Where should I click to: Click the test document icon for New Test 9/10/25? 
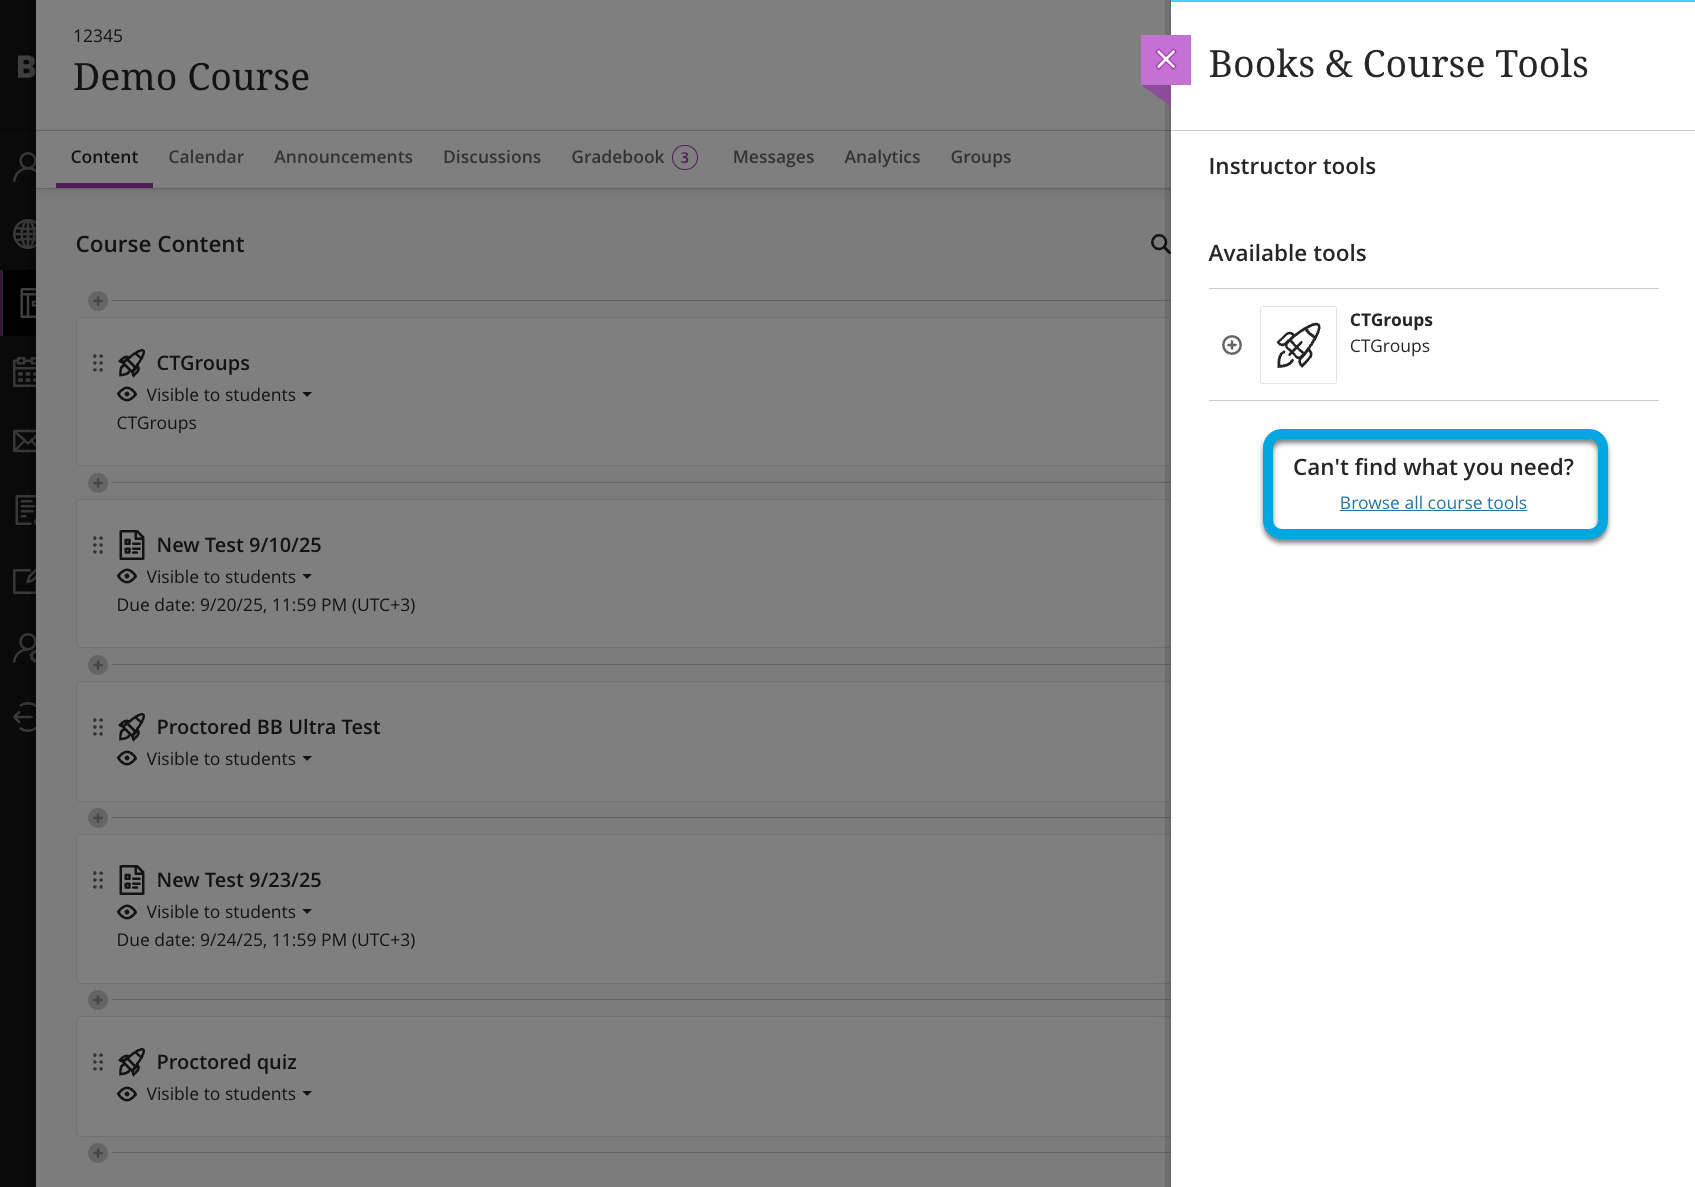click(131, 545)
